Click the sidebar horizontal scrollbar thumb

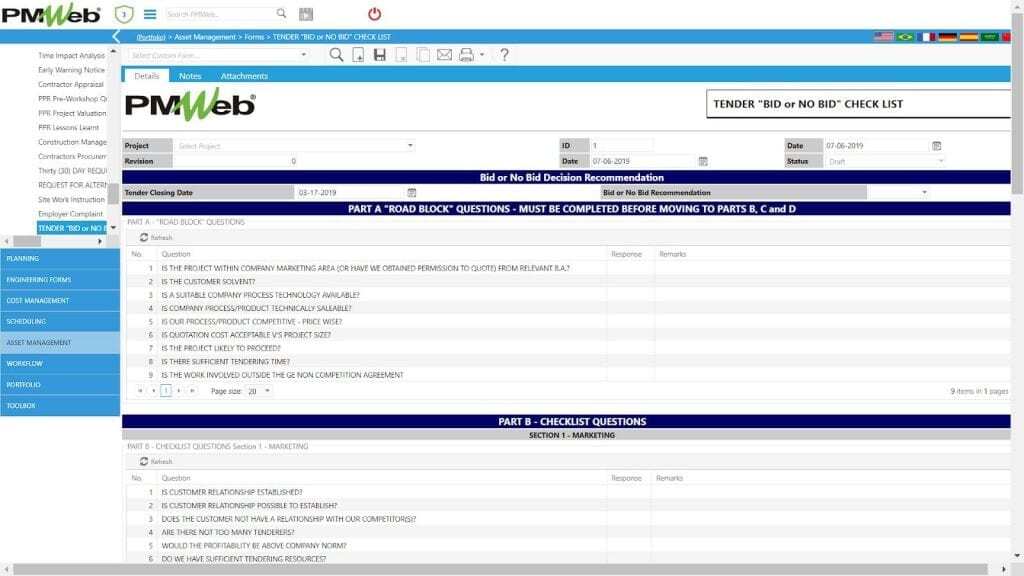27,241
